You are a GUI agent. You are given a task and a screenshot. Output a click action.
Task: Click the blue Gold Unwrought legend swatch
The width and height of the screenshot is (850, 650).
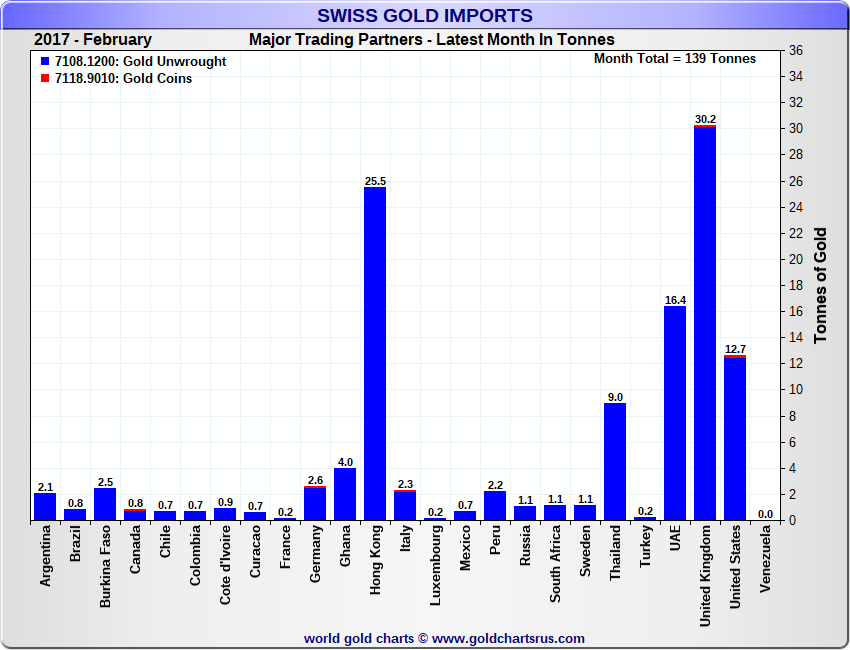tap(45, 61)
